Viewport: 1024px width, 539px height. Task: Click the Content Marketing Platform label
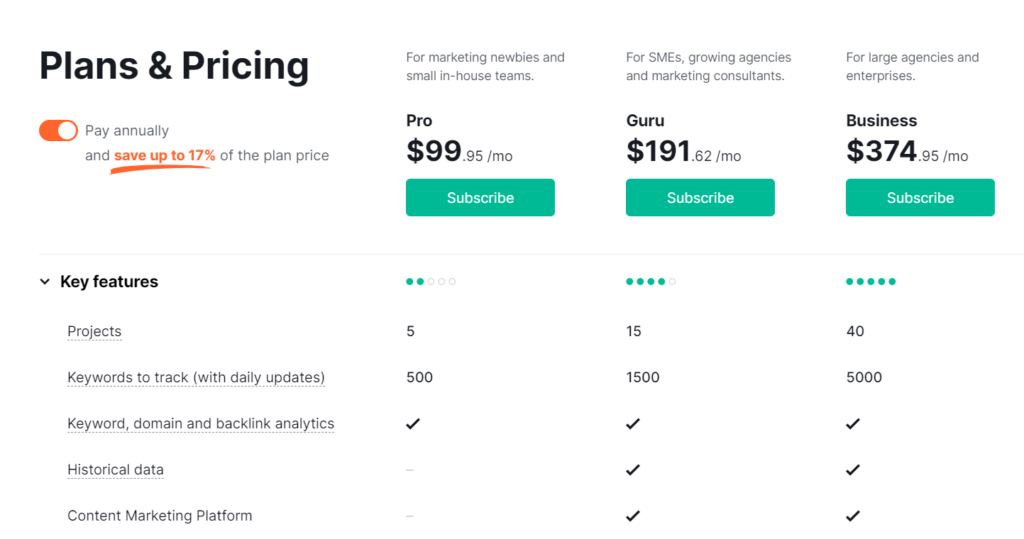click(x=160, y=515)
